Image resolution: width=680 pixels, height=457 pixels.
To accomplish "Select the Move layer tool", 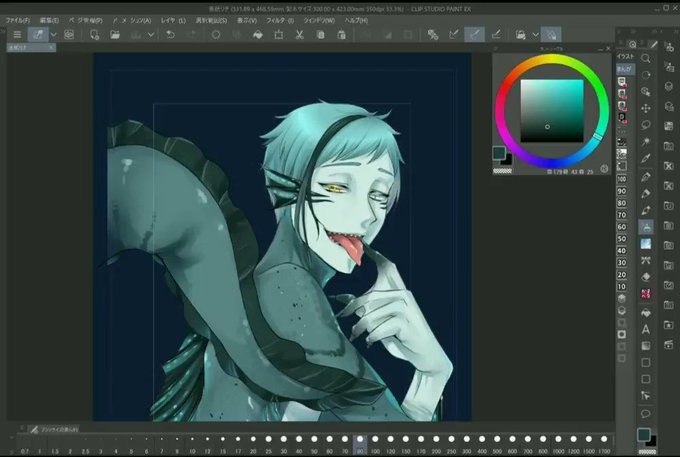I will [645, 108].
